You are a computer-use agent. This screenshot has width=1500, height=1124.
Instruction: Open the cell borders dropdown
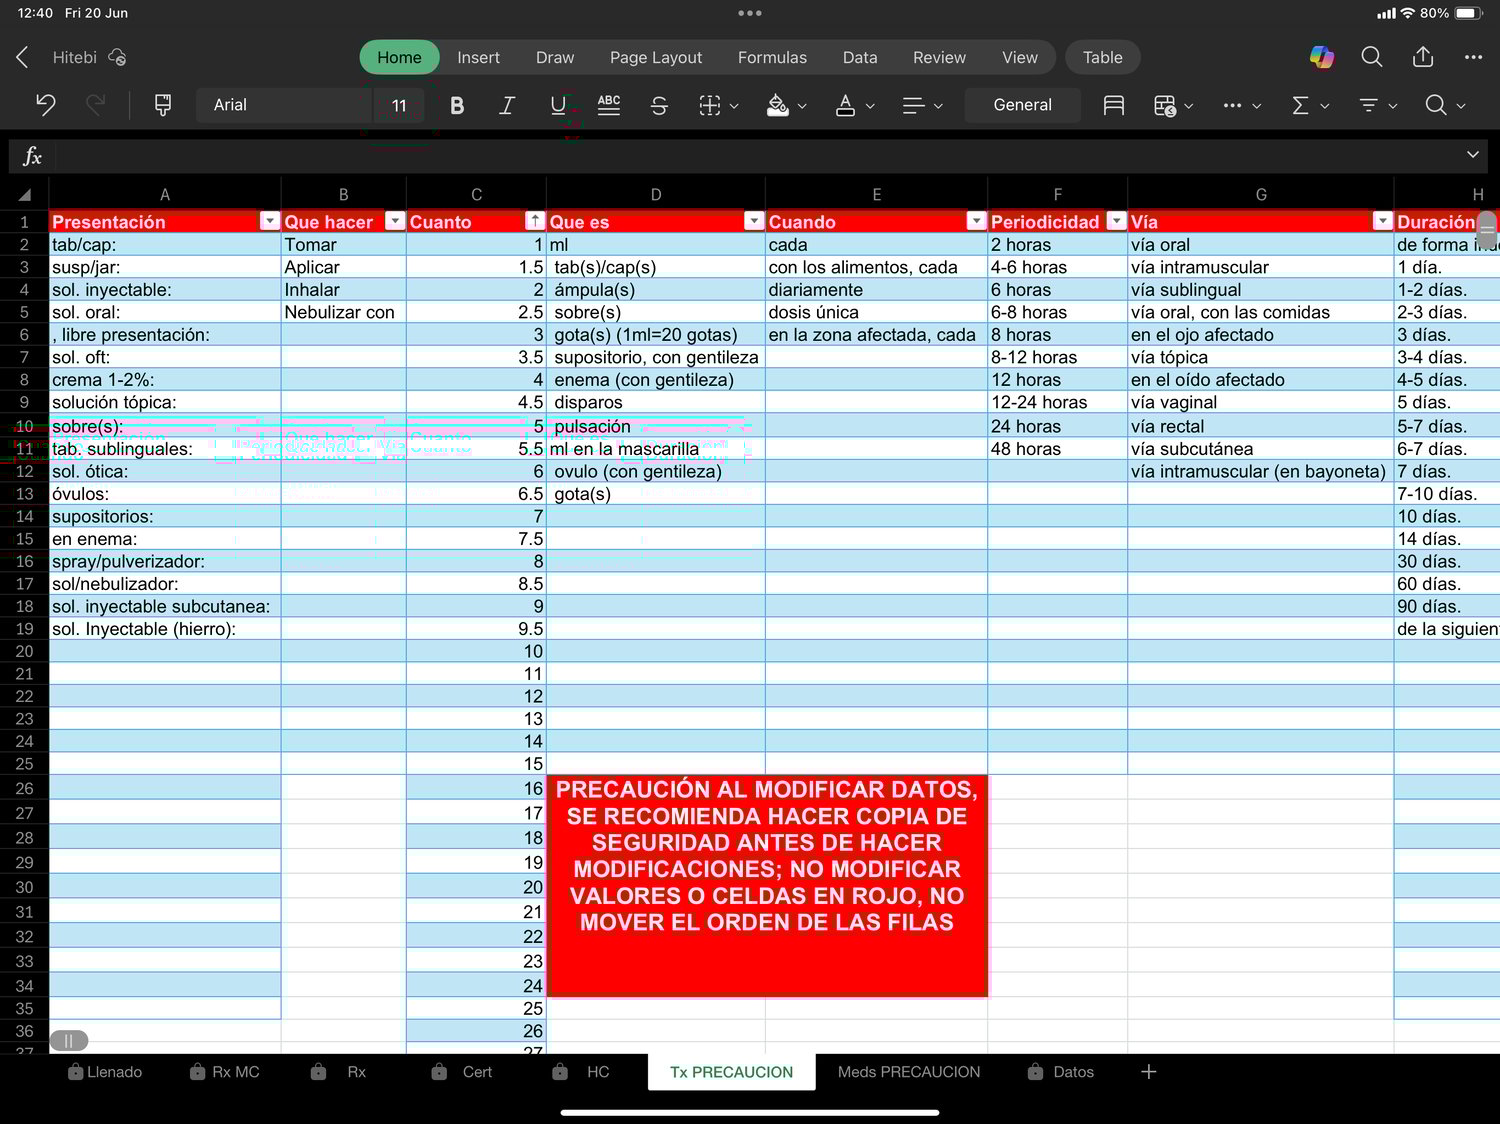tap(719, 105)
